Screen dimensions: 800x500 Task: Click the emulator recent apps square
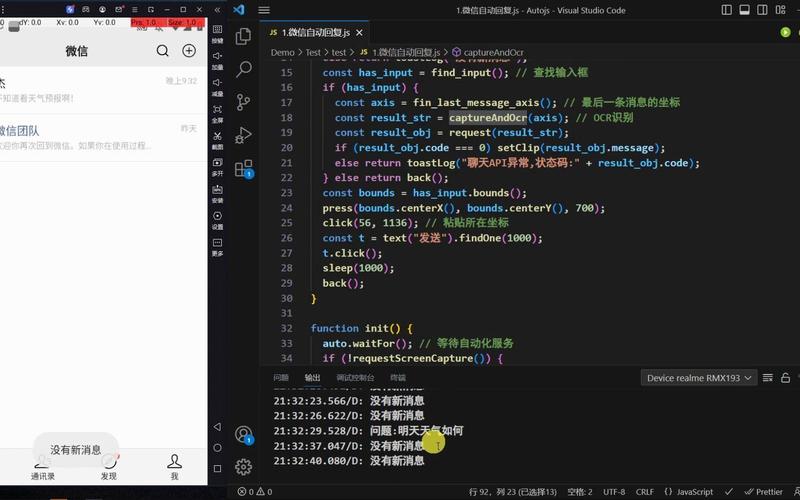217,468
